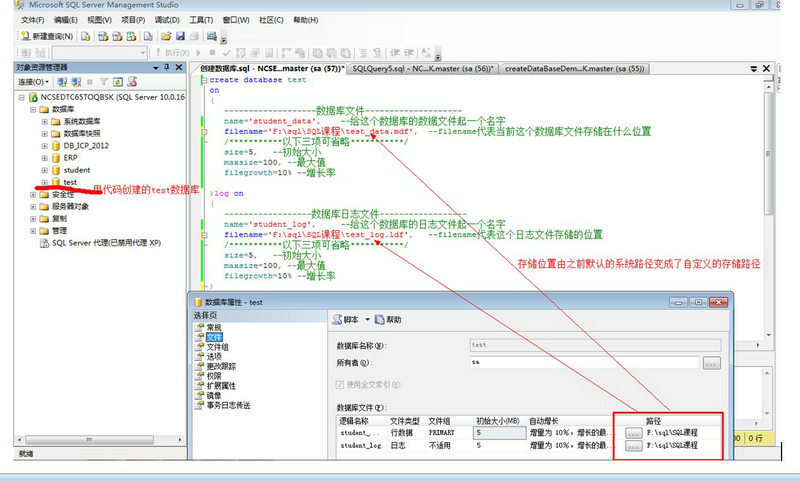Select the 复制 folder in tree
Image resolution: width=800 pixels, height=482 pixels.
[59, 218]
